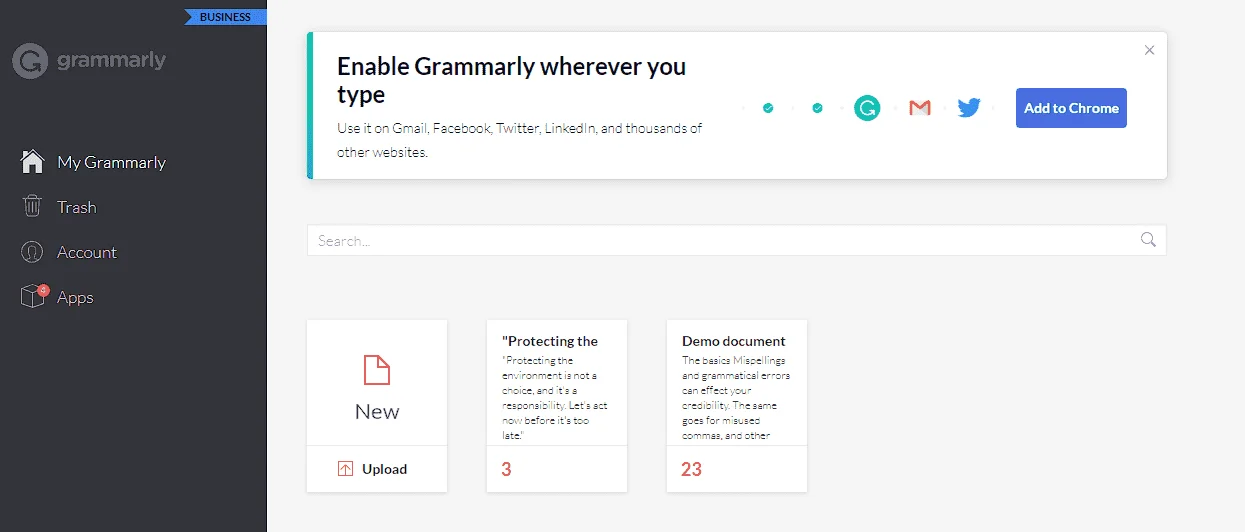Select Account in the sidebar menu
The height and width of the screenshot is (532, 1245).
point(87,252)
